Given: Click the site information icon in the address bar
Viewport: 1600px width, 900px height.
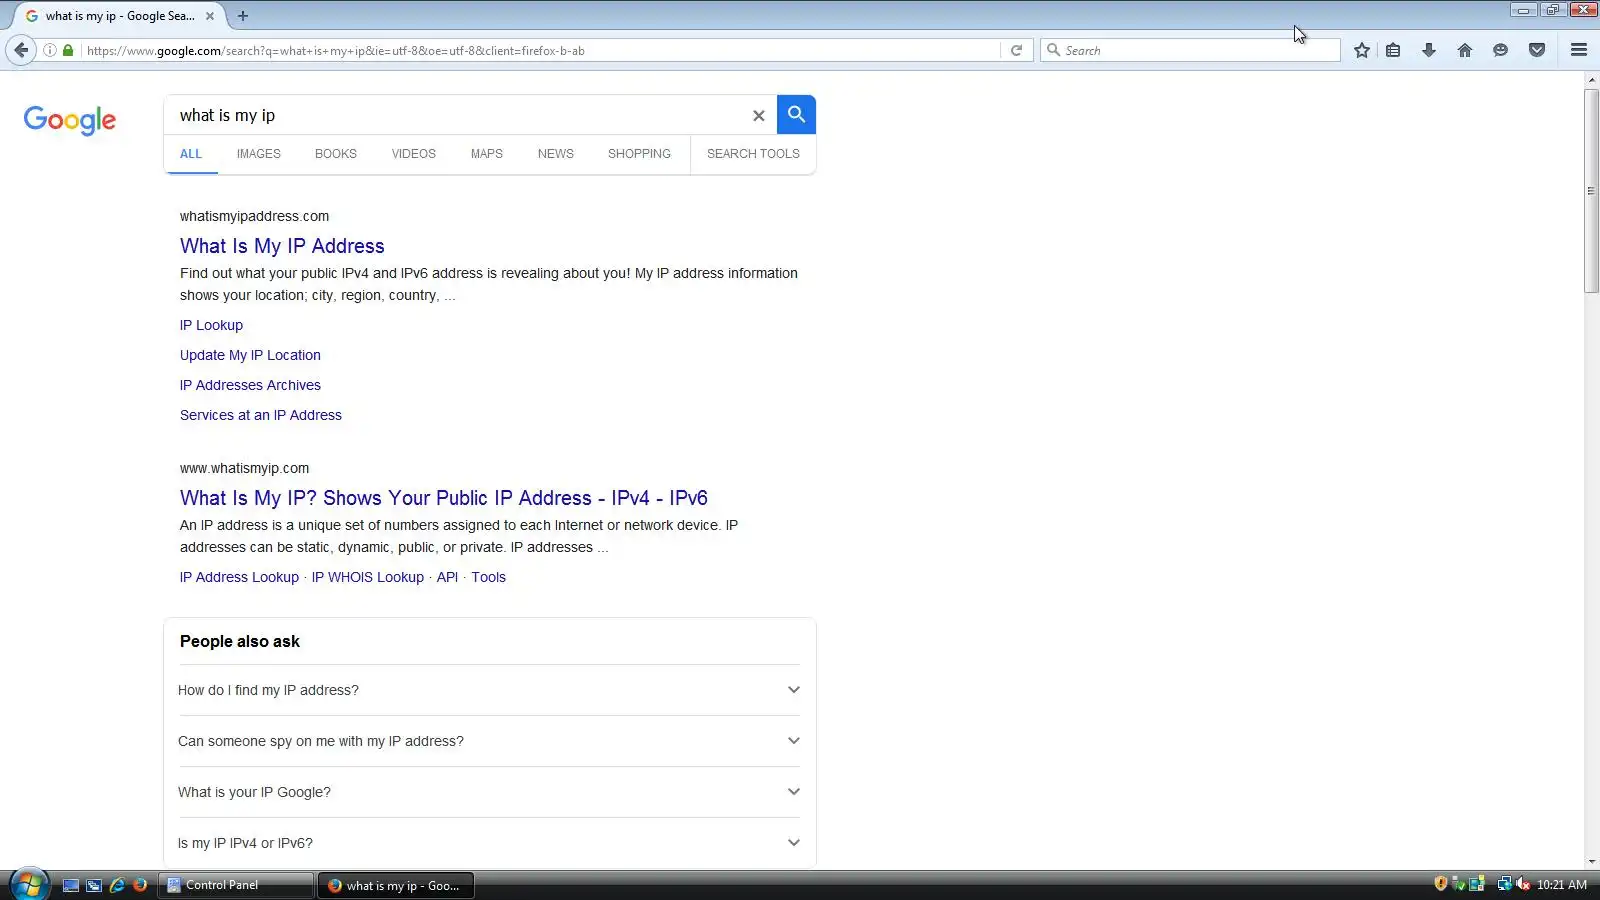Looking at the screenshot, I should pos(49,50).
